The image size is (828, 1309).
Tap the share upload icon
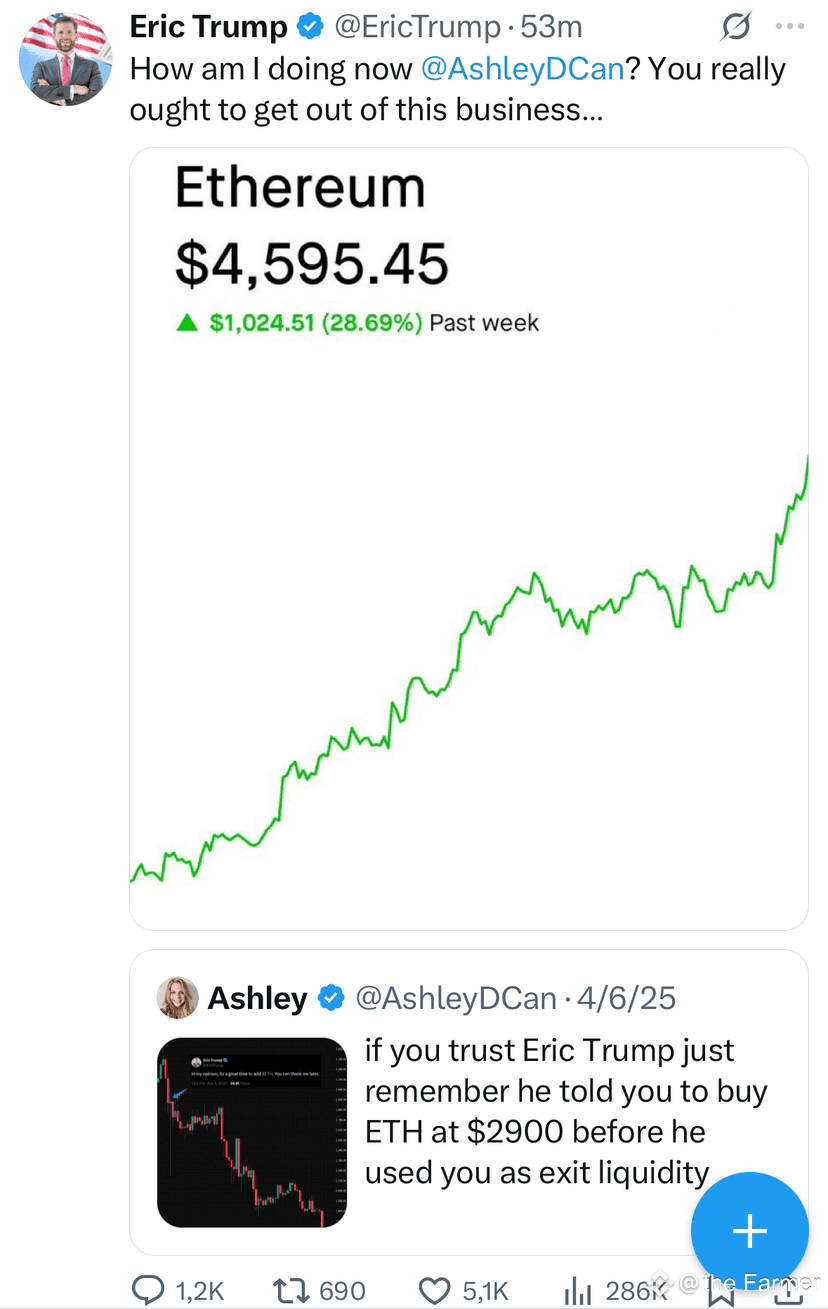point(790,1292)
